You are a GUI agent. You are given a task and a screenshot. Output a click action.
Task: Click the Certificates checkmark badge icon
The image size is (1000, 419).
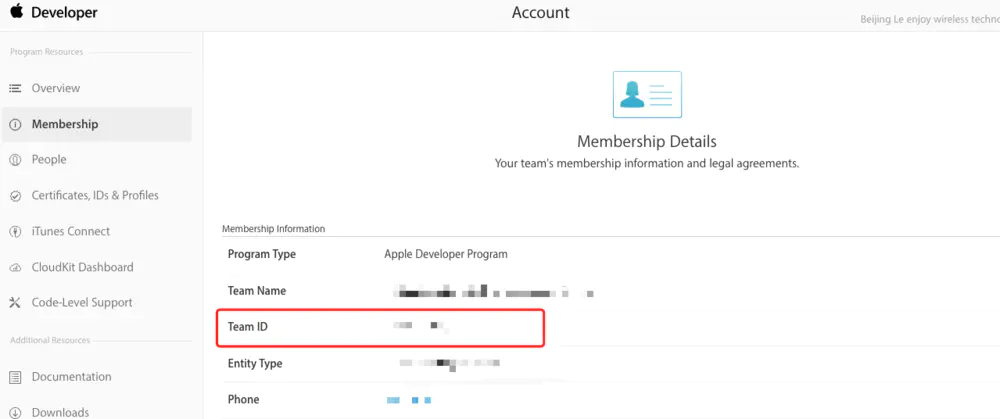tap(15, 196)
